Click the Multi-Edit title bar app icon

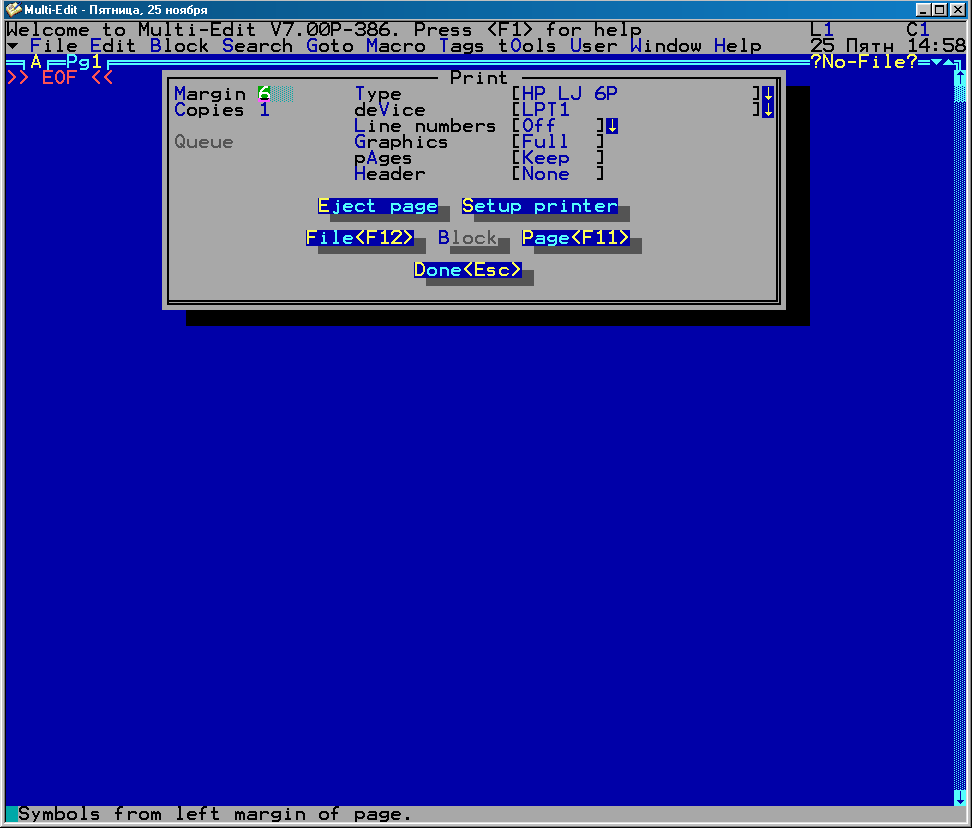13,9
